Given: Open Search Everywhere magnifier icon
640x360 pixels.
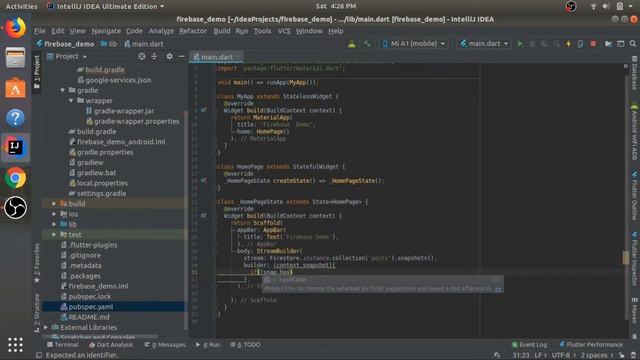Looking at the screenshot, I should point(633,44).
